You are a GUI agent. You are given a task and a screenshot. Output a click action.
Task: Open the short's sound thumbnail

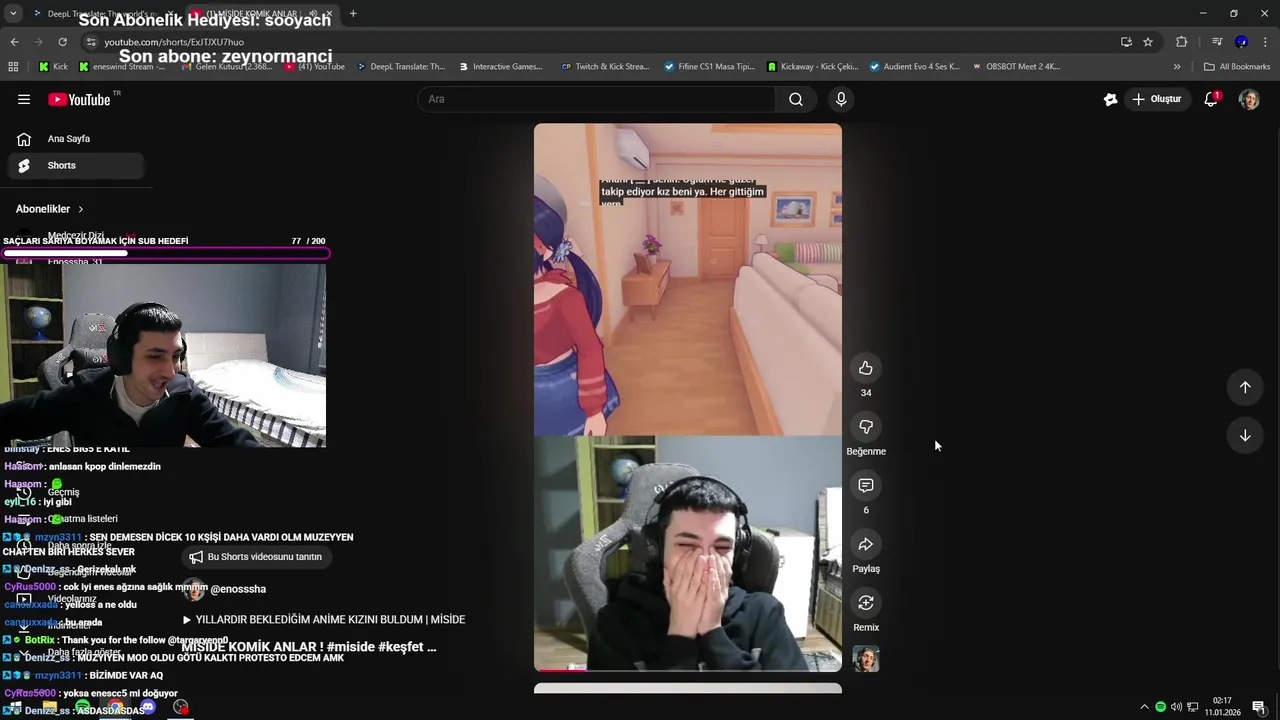(866, 659)
